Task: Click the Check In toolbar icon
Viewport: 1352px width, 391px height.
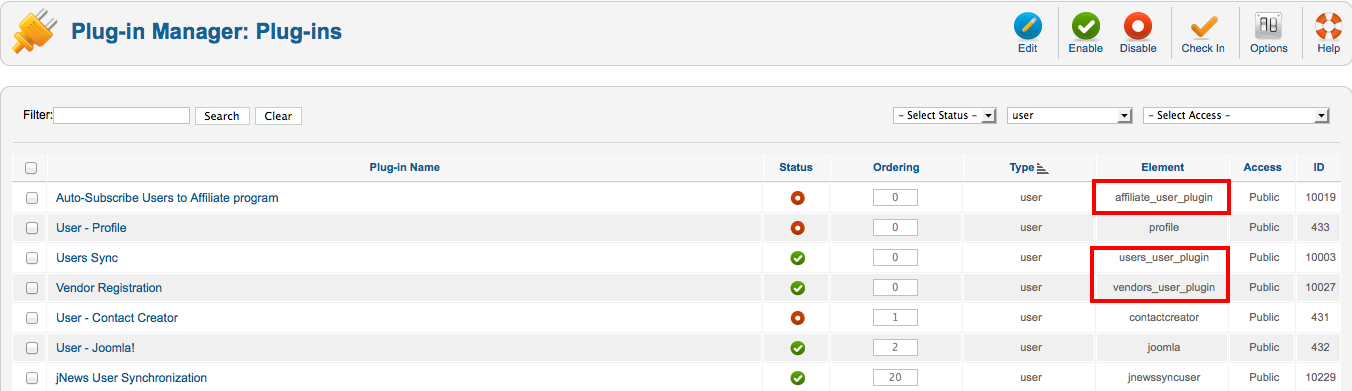Action: (x=1203, y=27)
